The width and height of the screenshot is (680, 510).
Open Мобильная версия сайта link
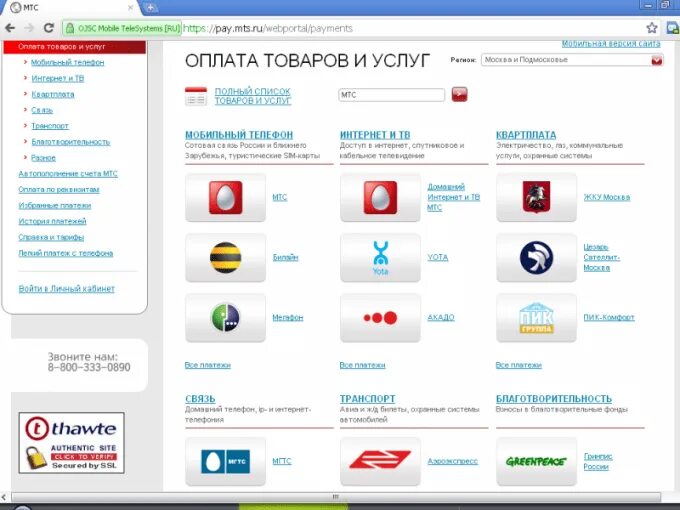click(x=611, y=44)
